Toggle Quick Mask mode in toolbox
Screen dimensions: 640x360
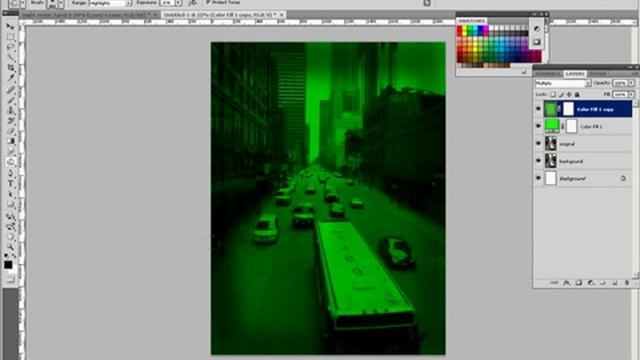click(11, 280)
